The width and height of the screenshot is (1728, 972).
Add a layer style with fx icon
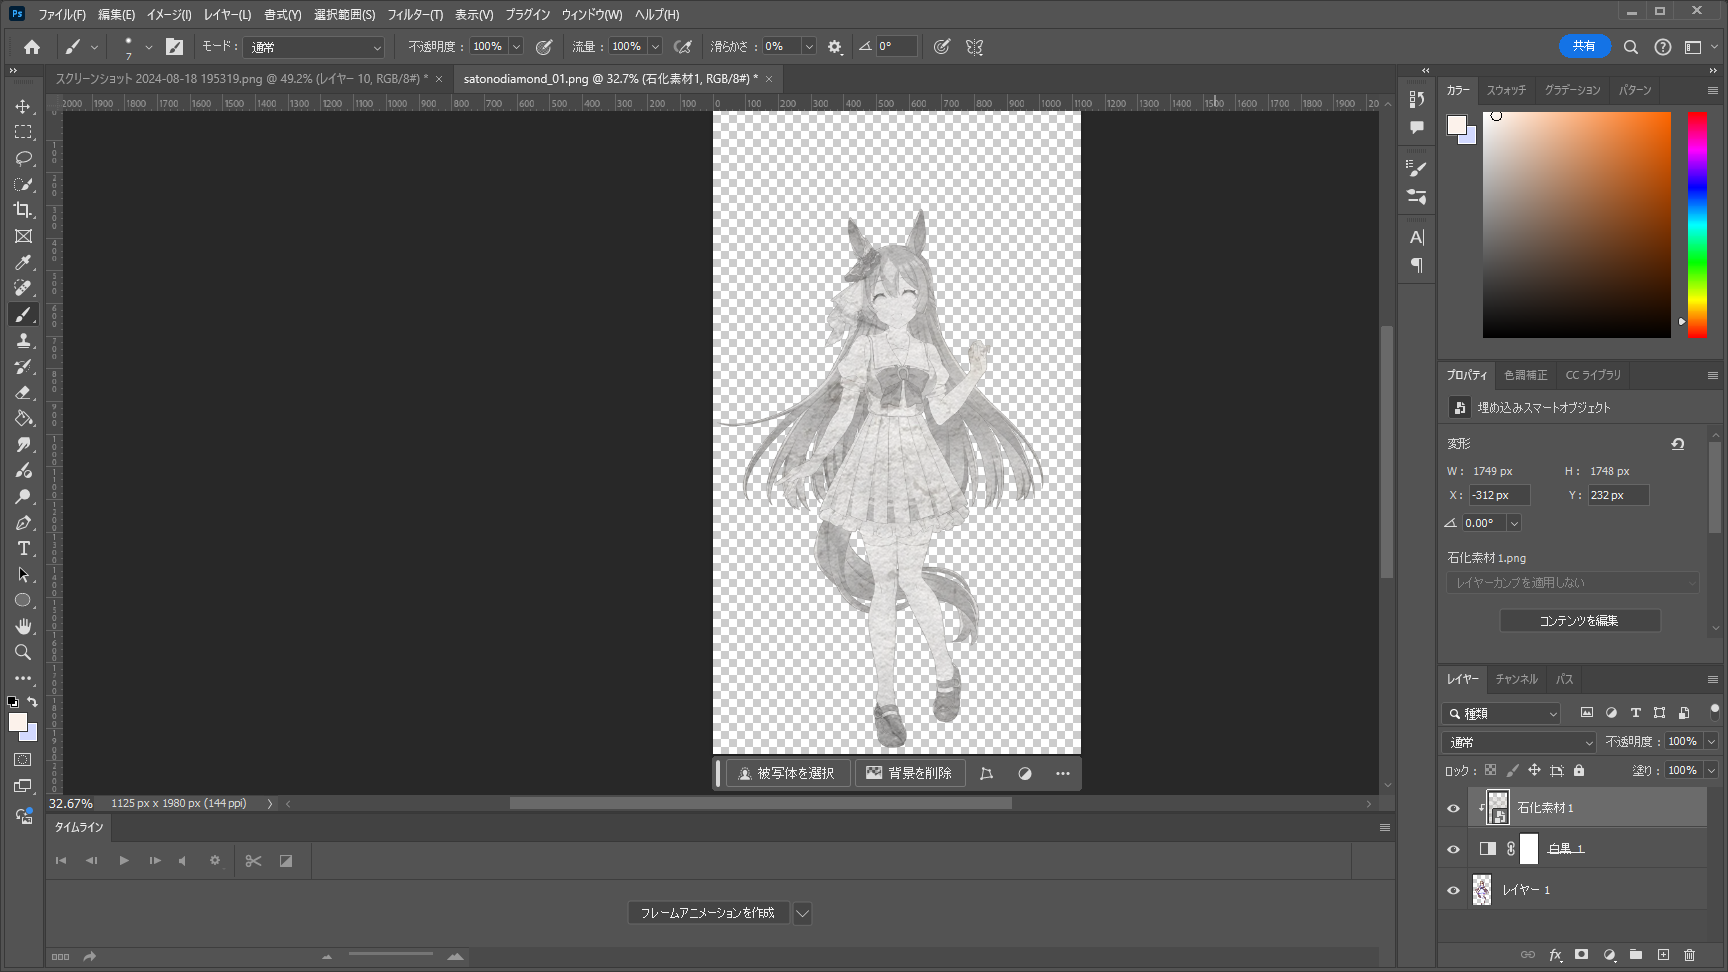(1555, 955)
